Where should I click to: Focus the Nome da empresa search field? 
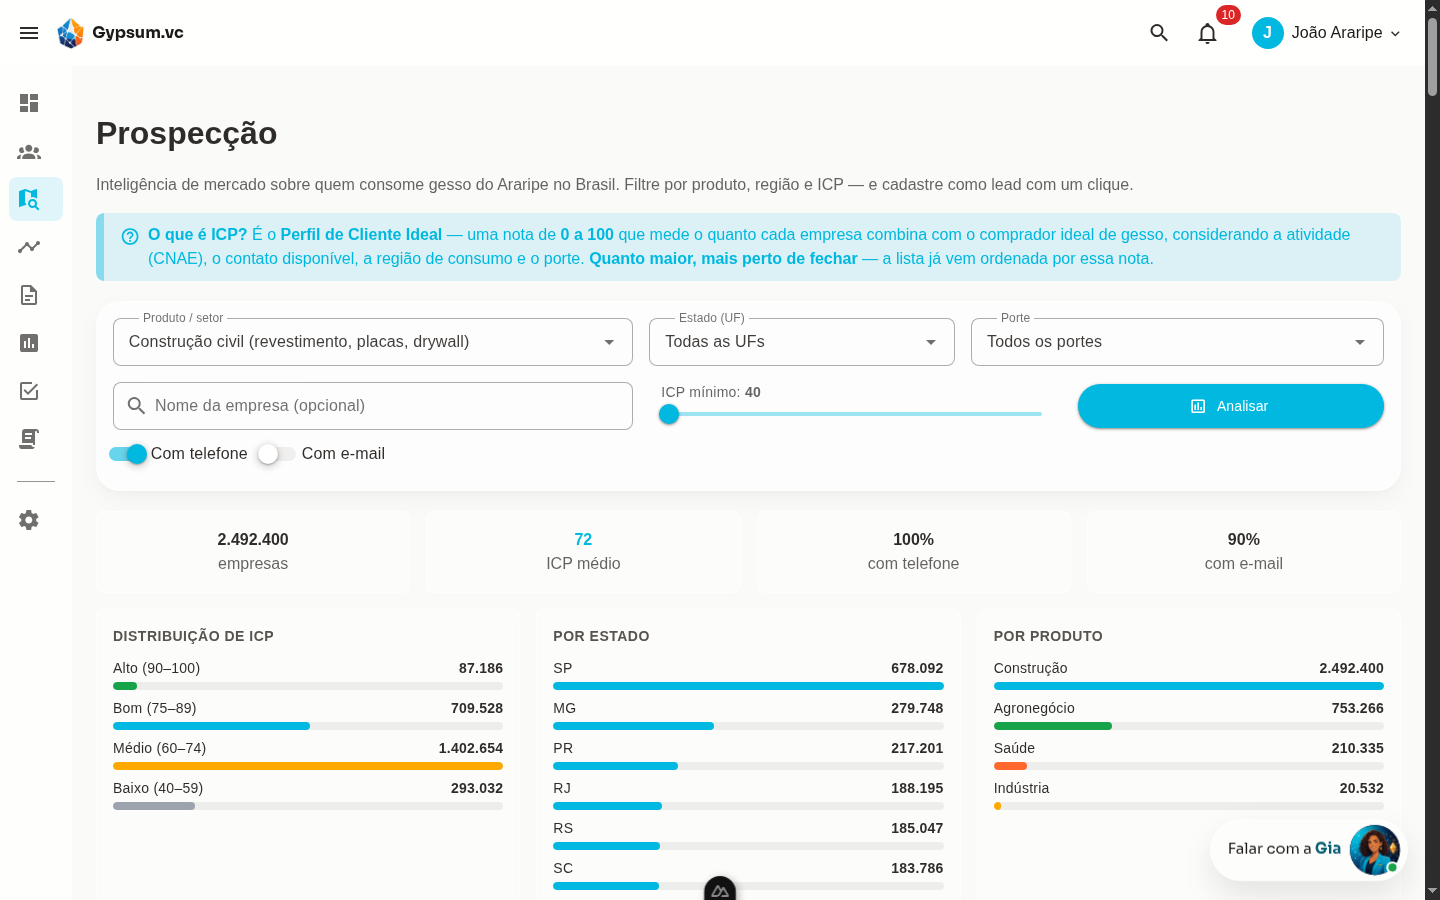coord(373,406)
